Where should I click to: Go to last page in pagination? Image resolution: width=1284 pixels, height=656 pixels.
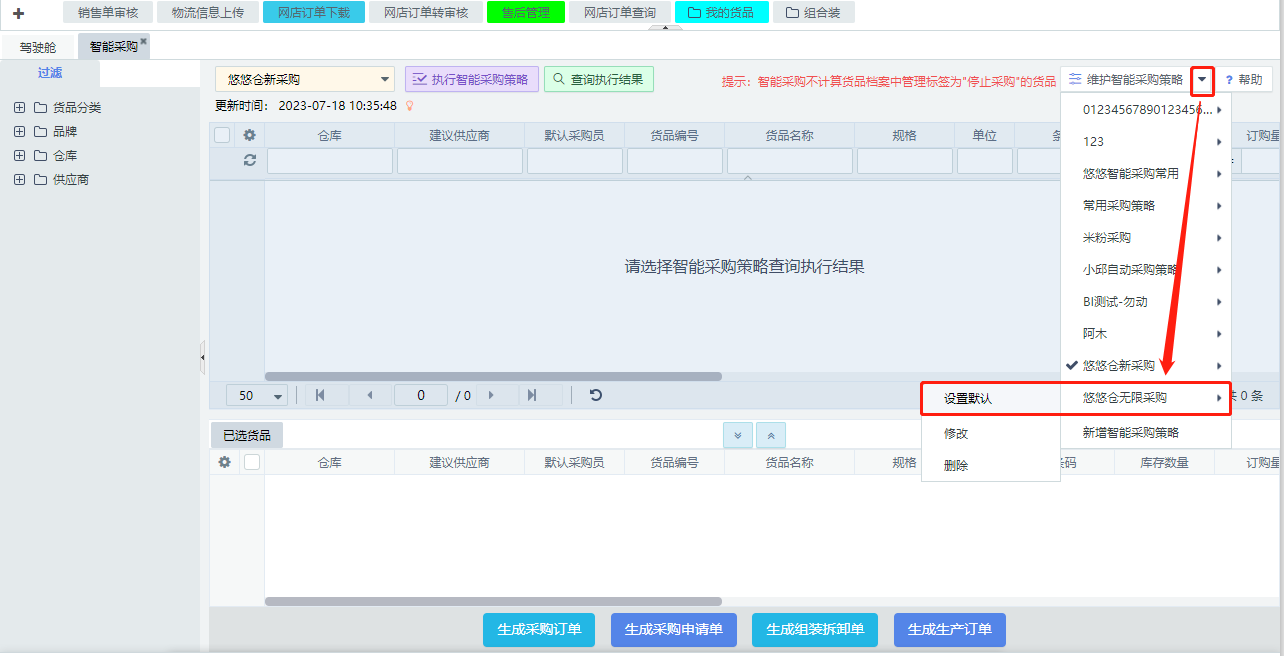click(x=532, y=395)
